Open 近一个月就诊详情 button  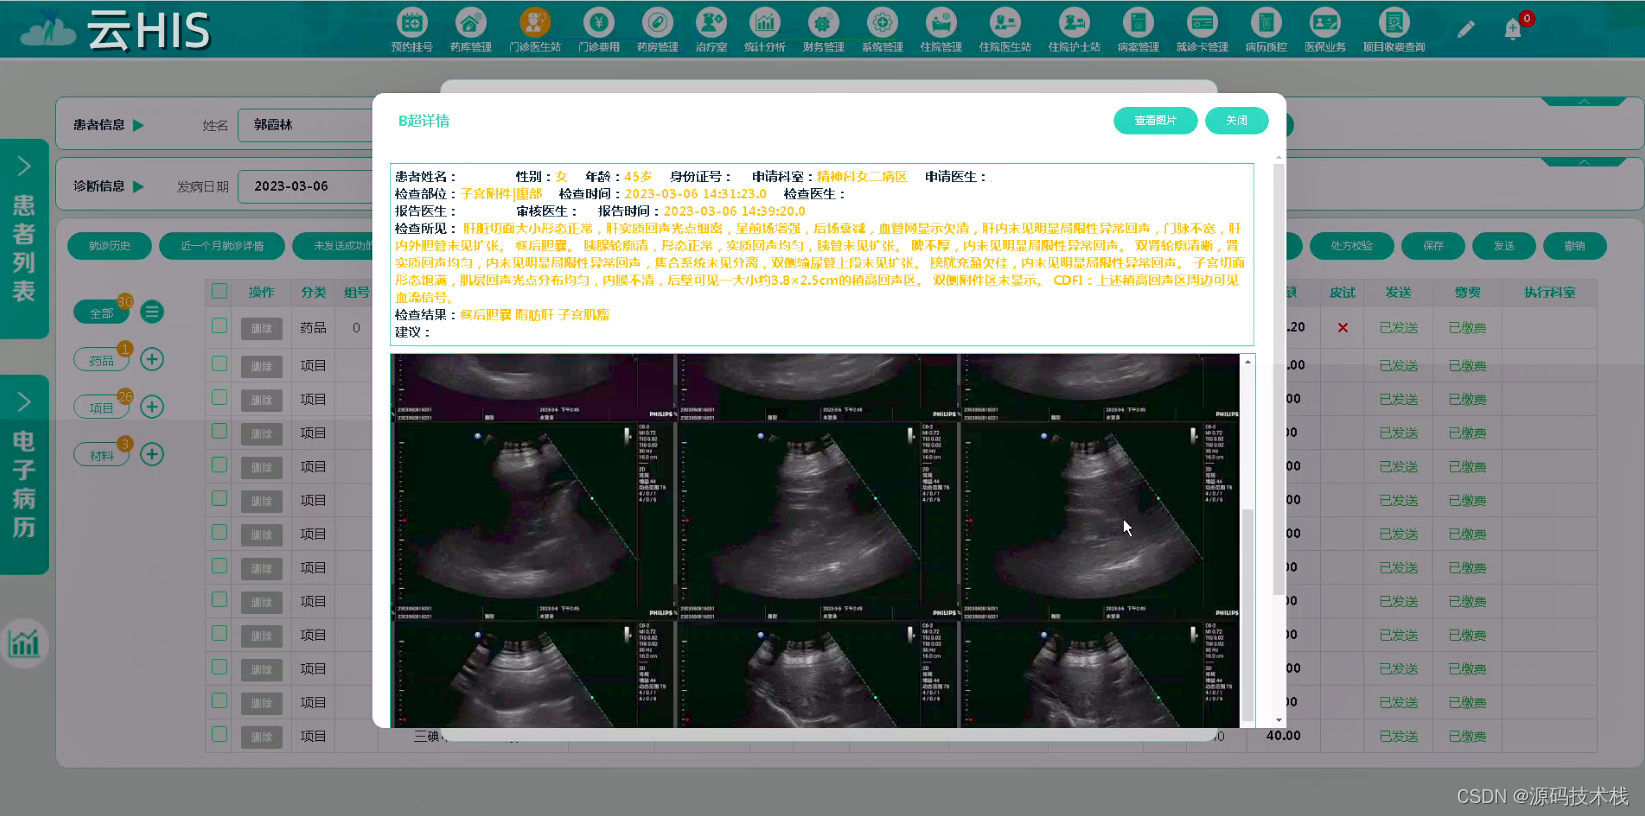[x=222, y=246]
